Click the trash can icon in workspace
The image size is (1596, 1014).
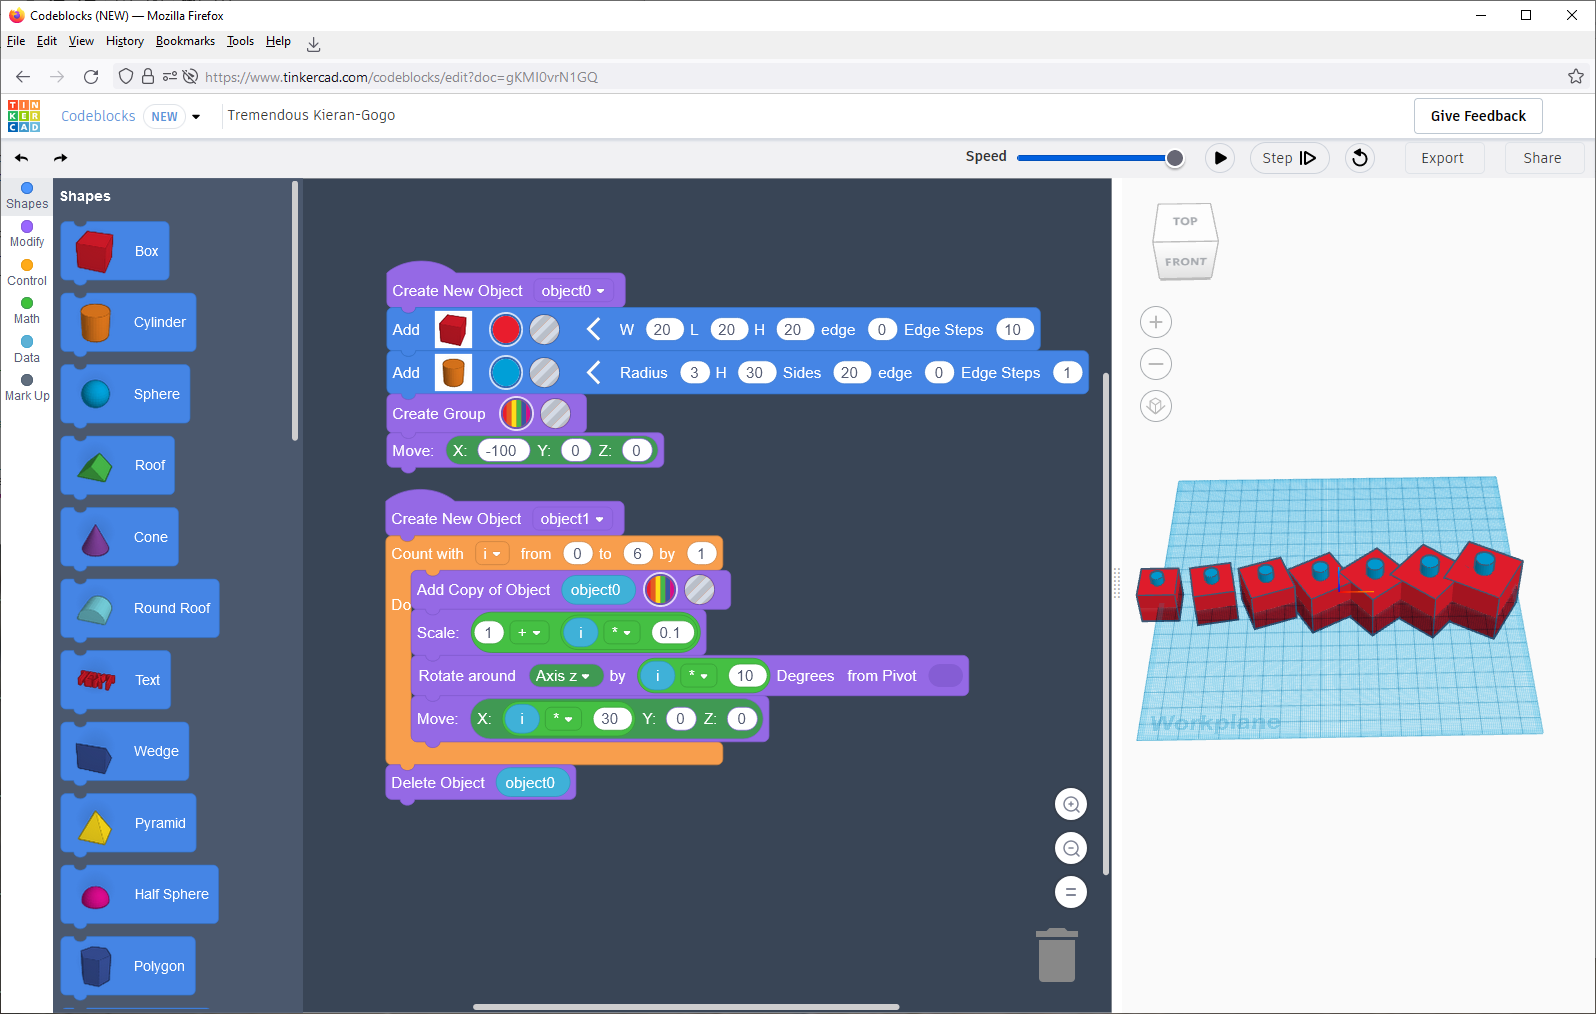[1056, 955]
